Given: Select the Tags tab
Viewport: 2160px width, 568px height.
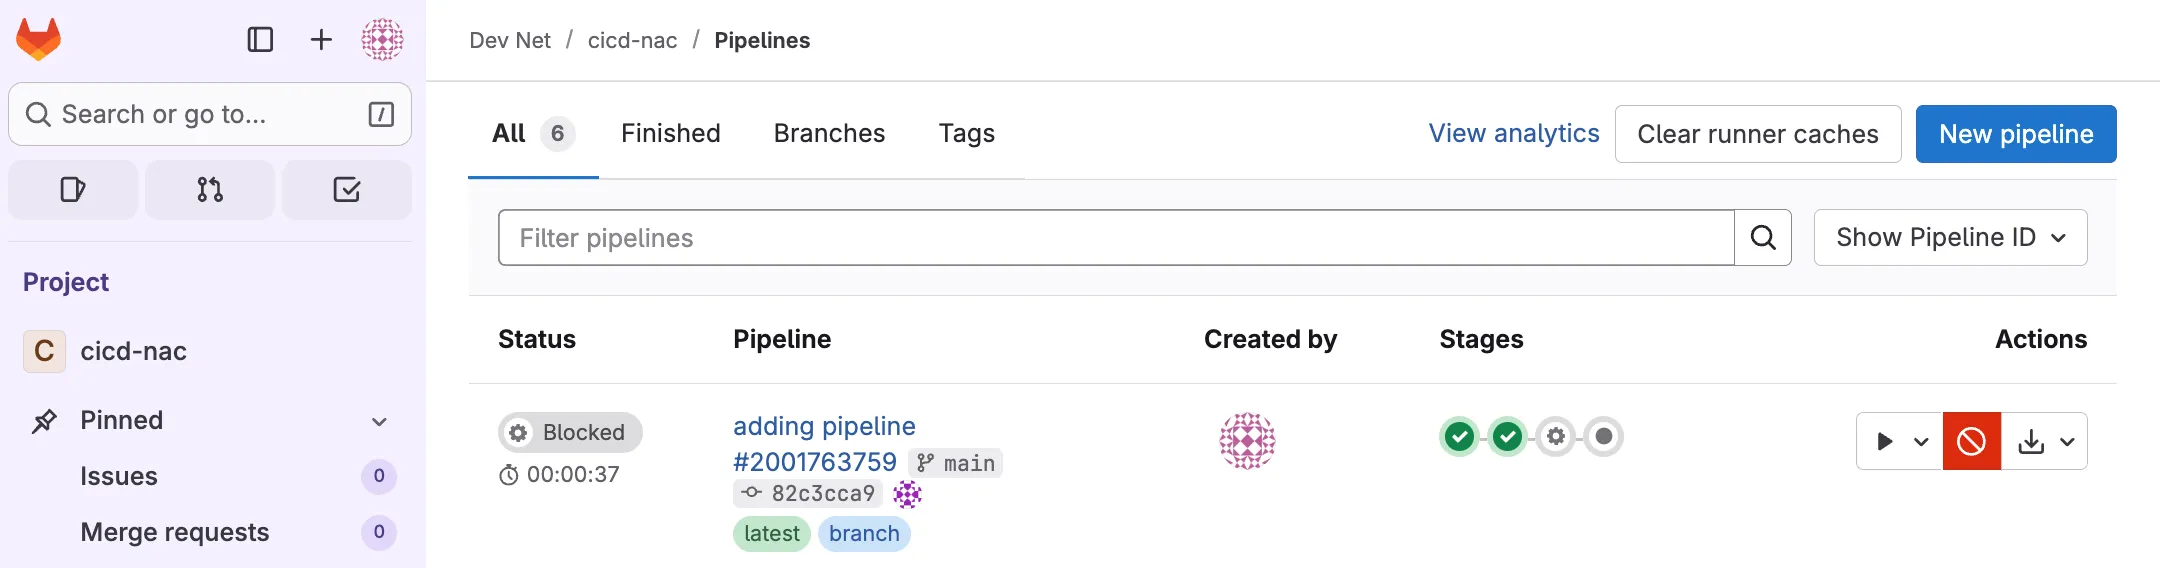Looking at the screenshot, I should (966, 133).
